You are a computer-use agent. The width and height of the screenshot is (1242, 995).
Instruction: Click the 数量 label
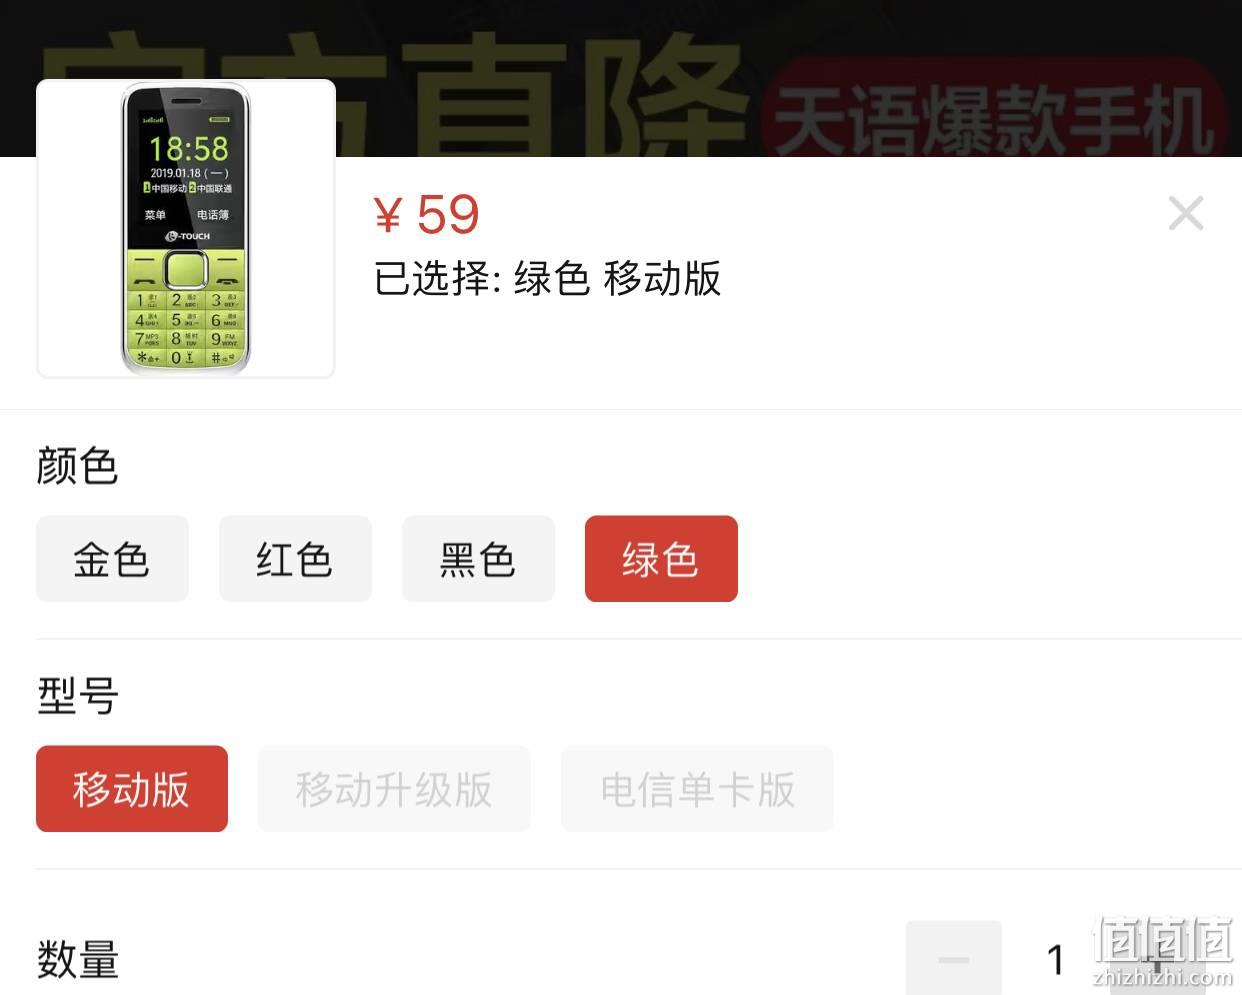(x=77, y=960)
